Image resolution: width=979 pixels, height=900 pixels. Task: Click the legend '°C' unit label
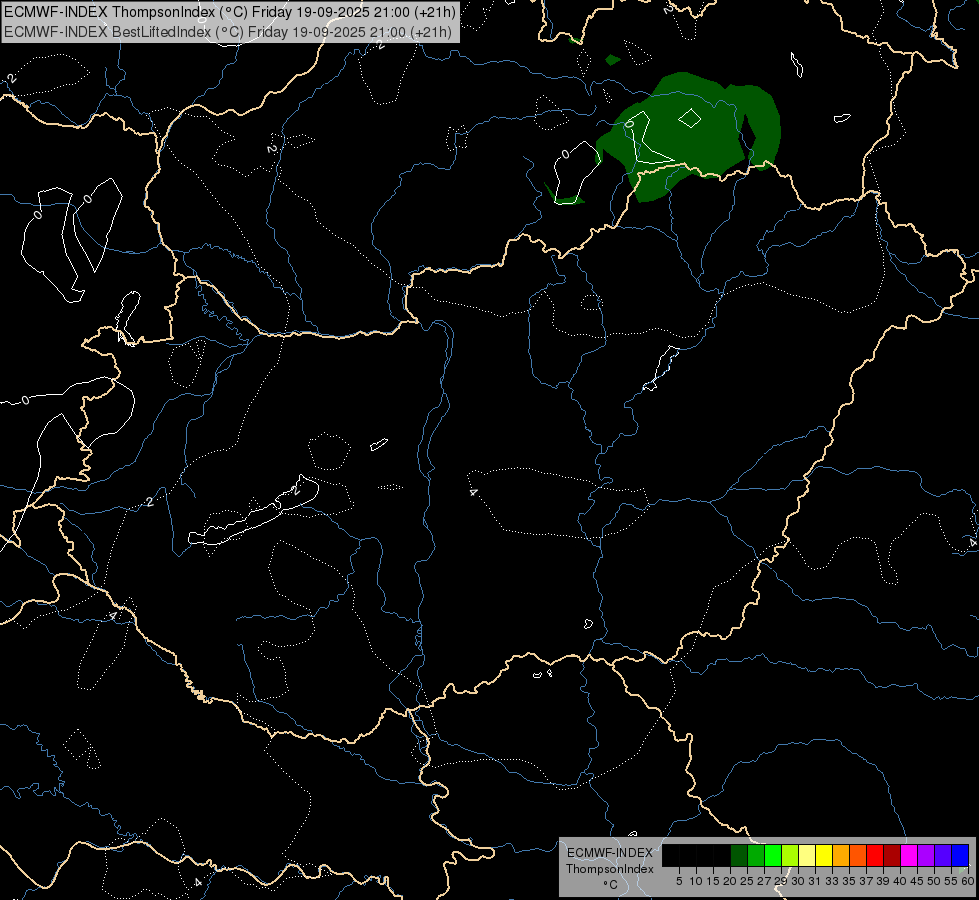(x=611, y=885)
